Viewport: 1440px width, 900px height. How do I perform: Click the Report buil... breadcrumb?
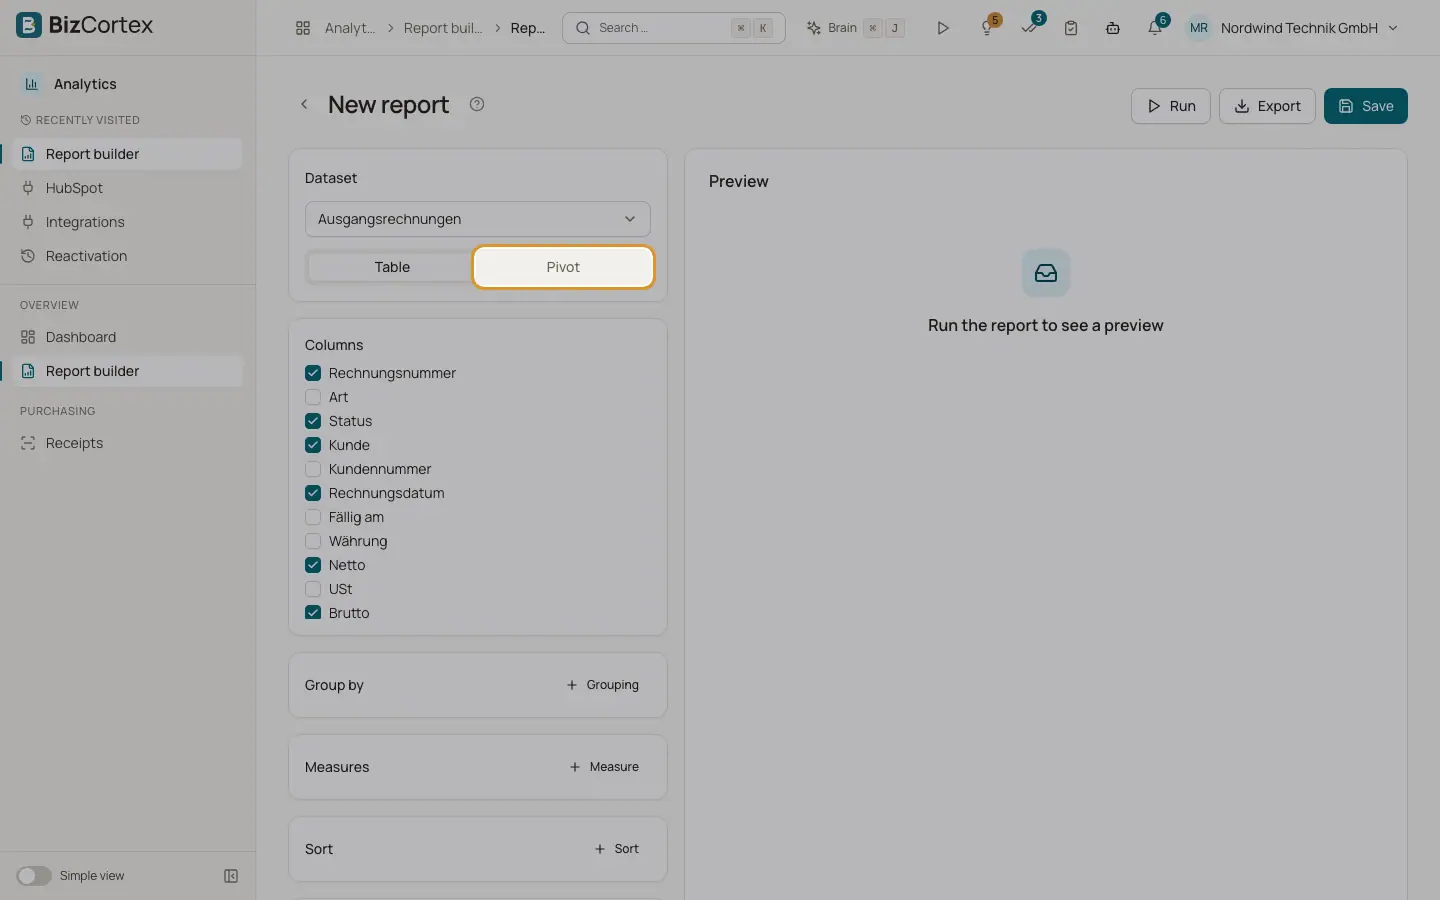click(x=443, y=28)
